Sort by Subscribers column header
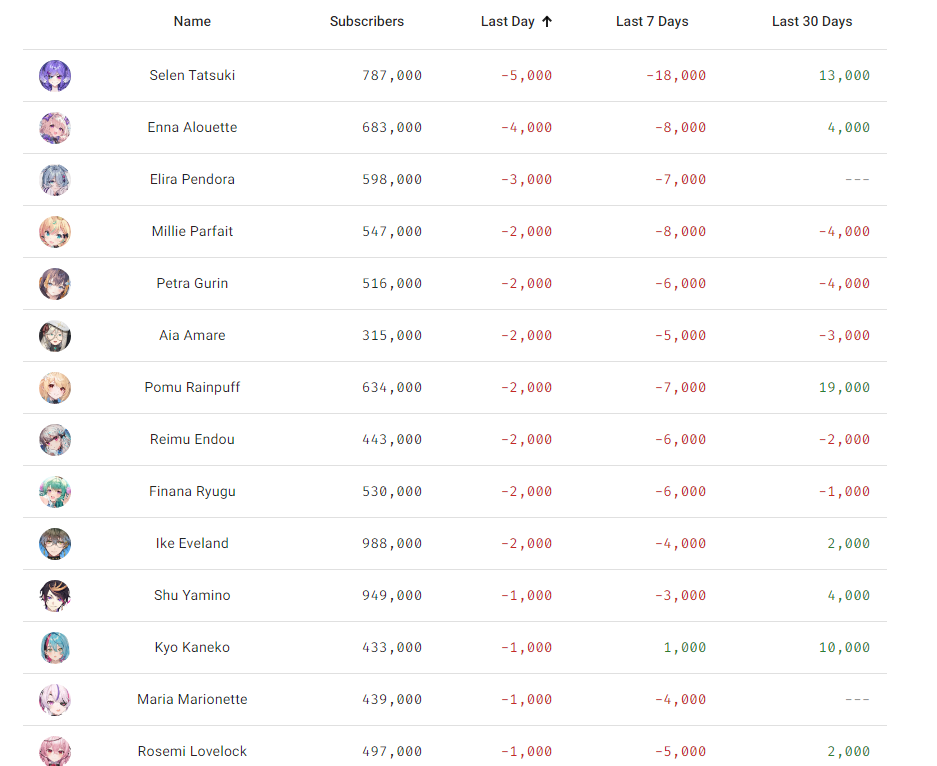This screenshot has height=766, width=937. [x=367, y=21]
